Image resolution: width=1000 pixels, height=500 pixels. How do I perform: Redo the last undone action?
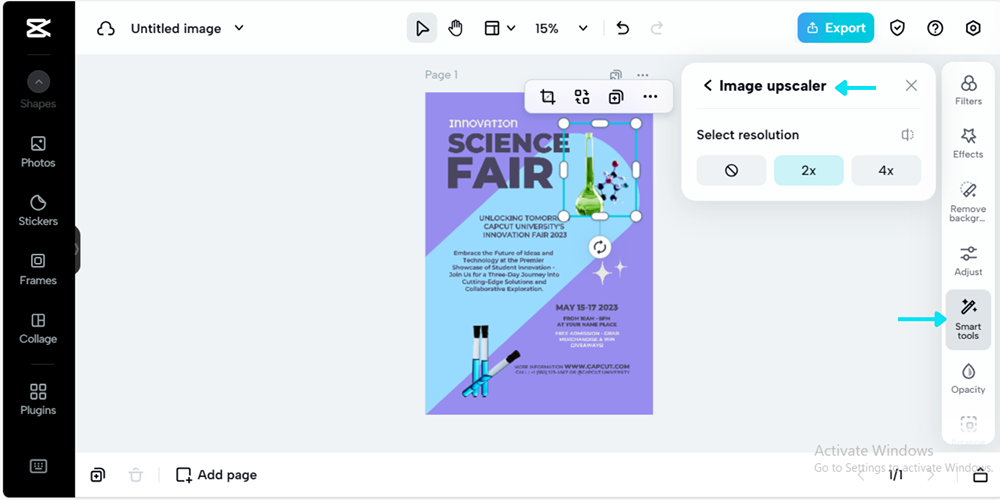coord(656,29)
